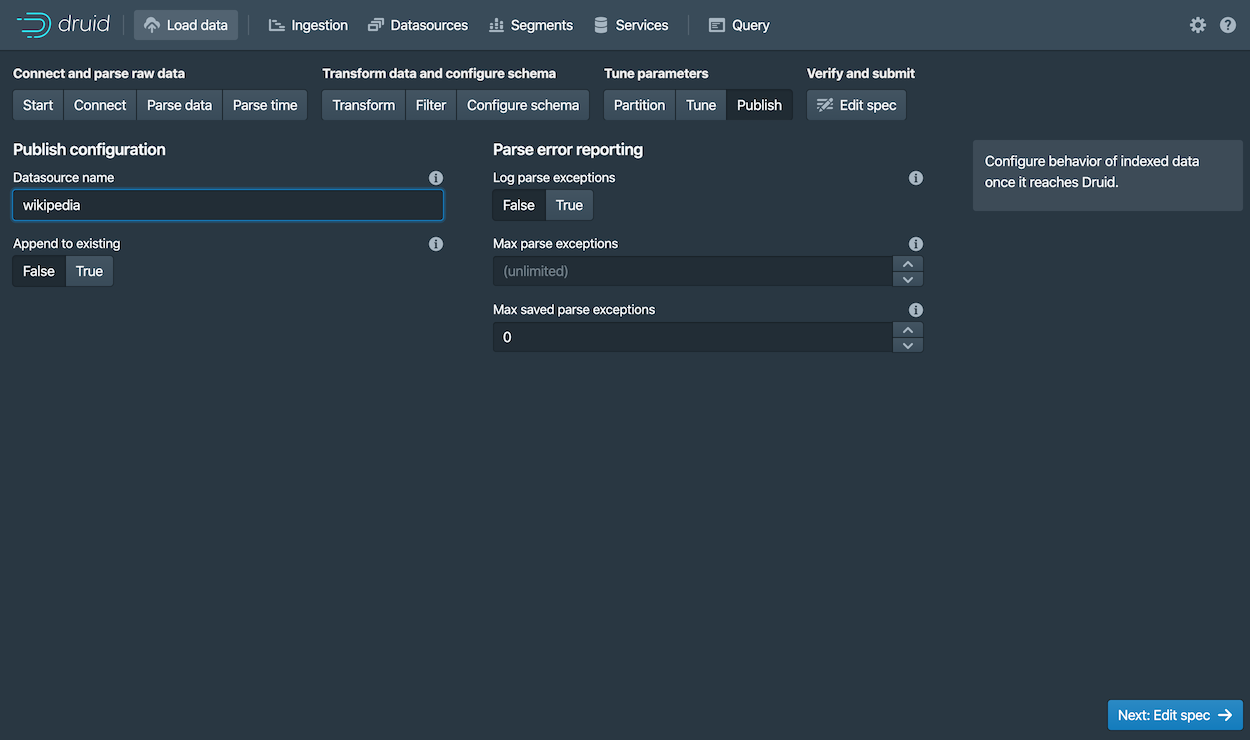Open the Datasources view

tap(417, 24)
